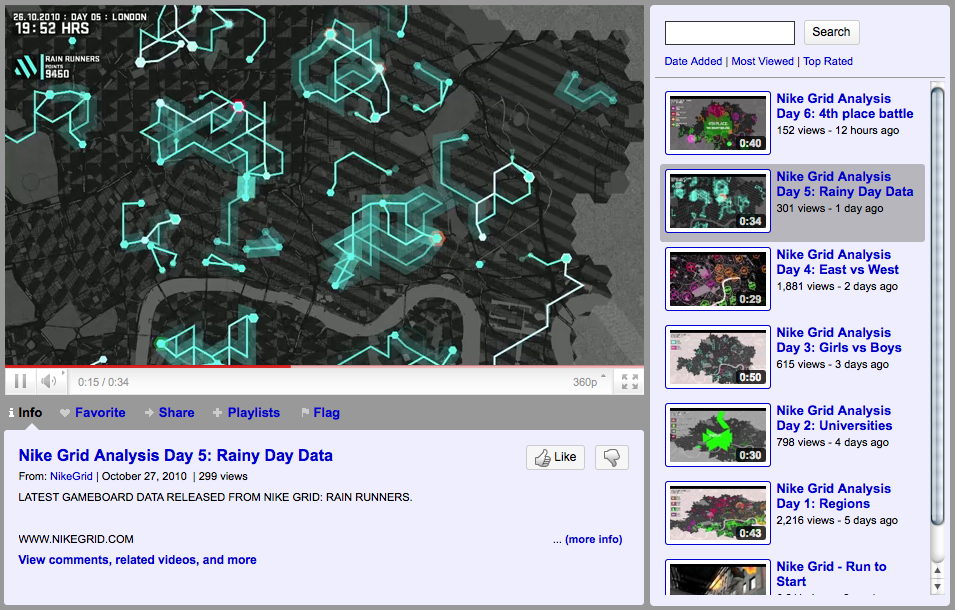955x610 pixels.
Task: Switch to the Favorite tab
Action: pyautogui.click(x=92, y=412)
